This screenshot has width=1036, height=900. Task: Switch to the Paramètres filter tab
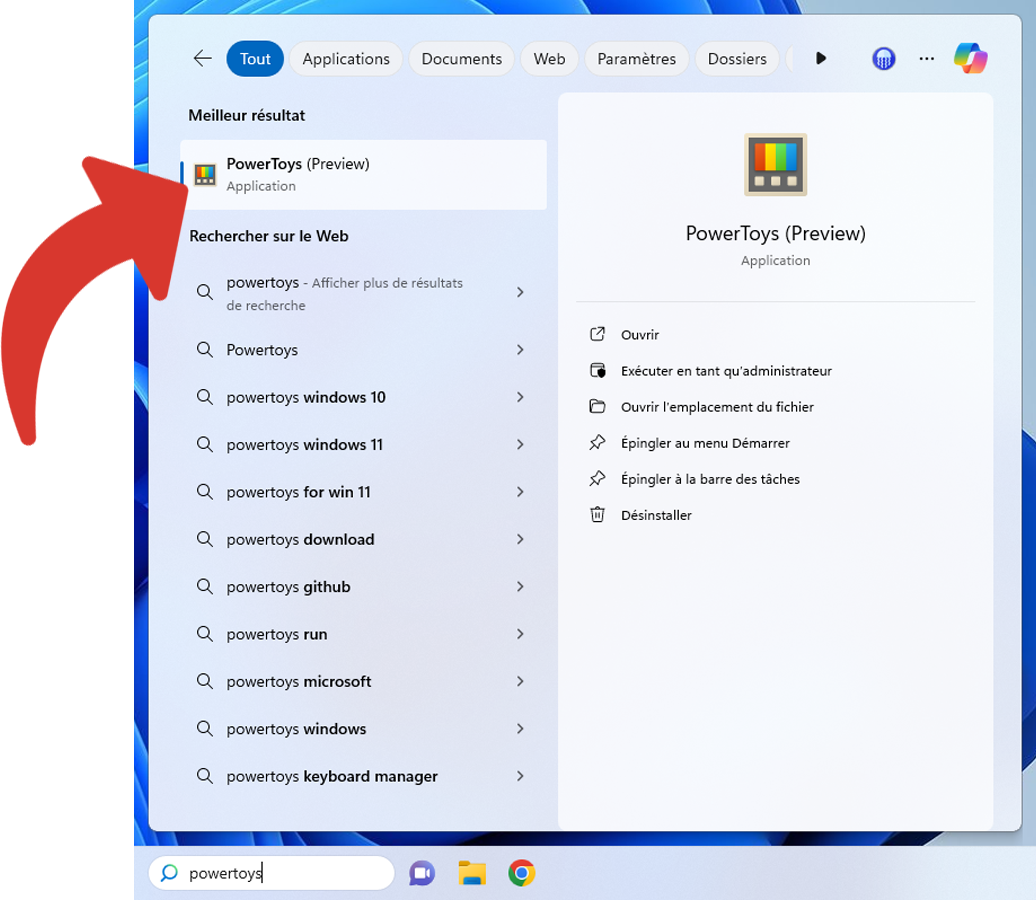(x=637, y=59)
